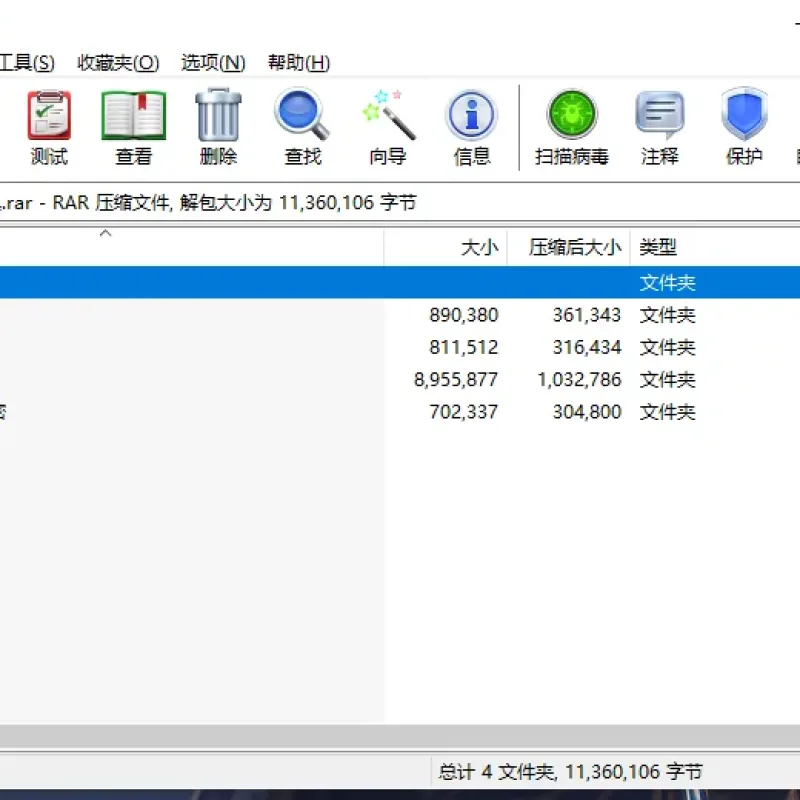Open the 收藏夹(O) menu
Screen dimensions: 800x800
tap(118, 63)
